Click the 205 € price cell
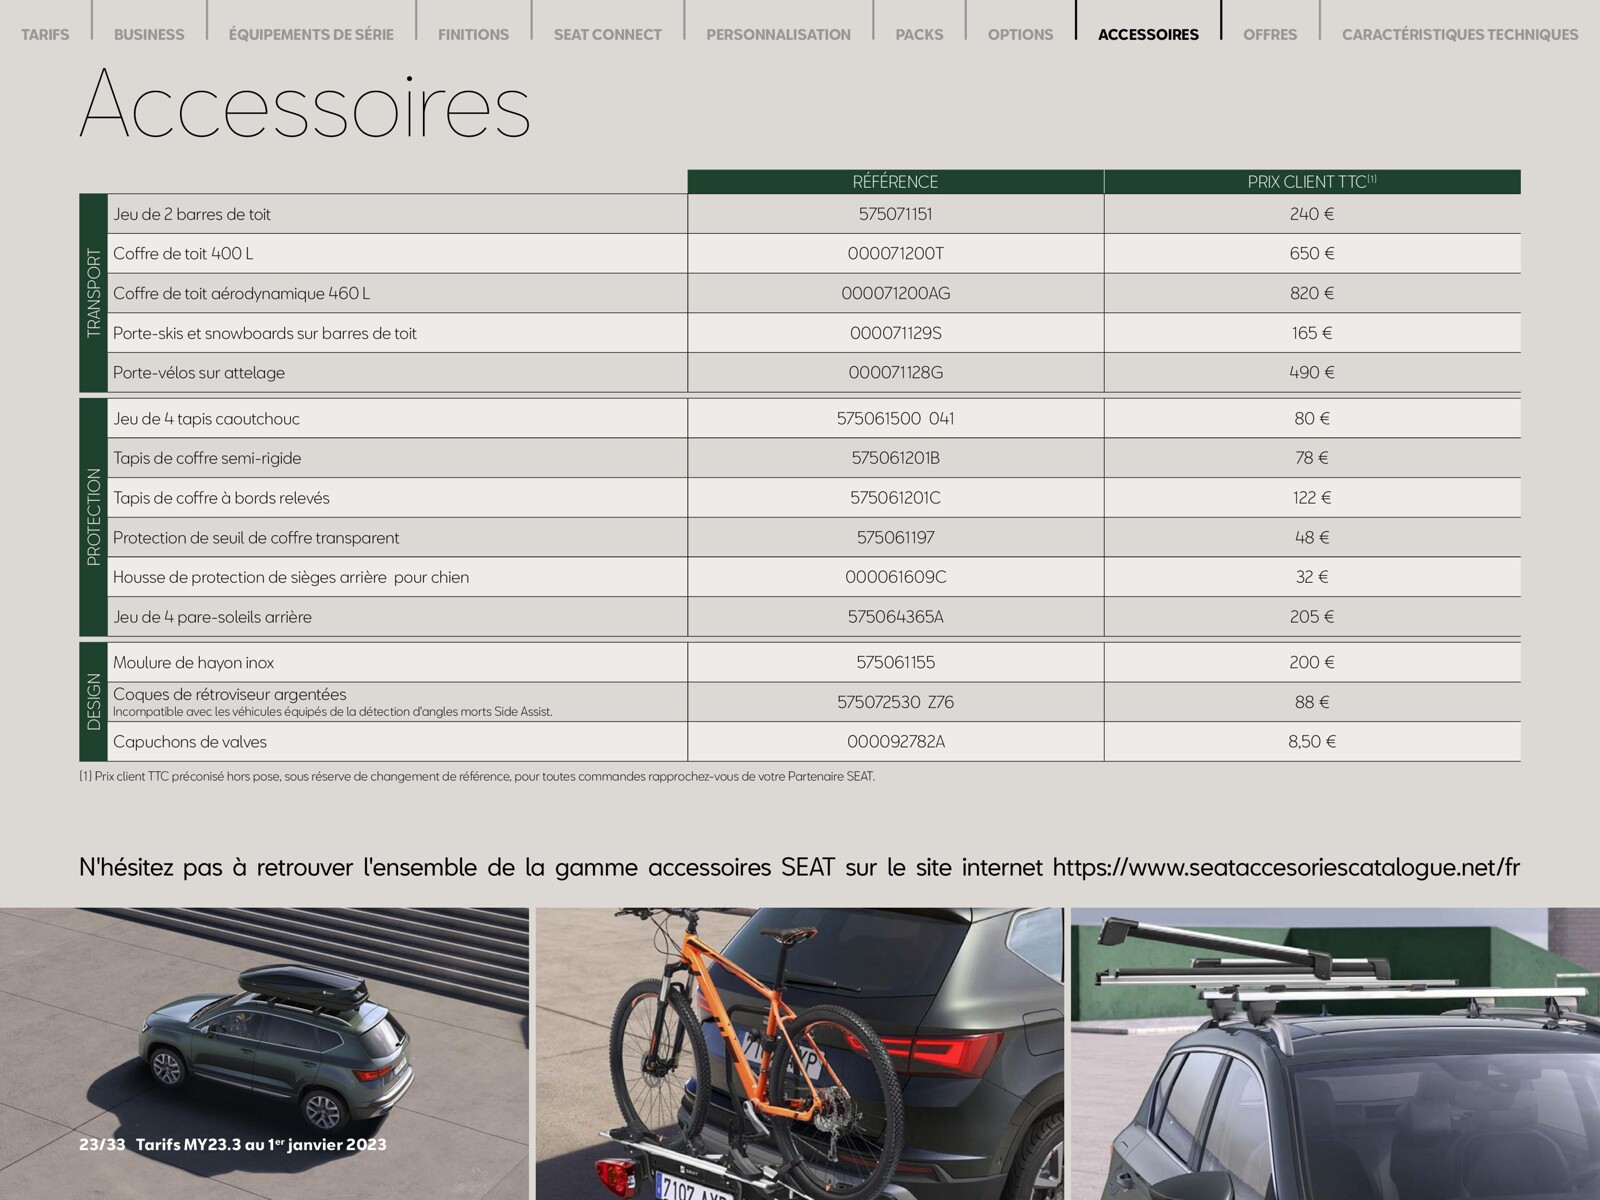 point(1312,617)
